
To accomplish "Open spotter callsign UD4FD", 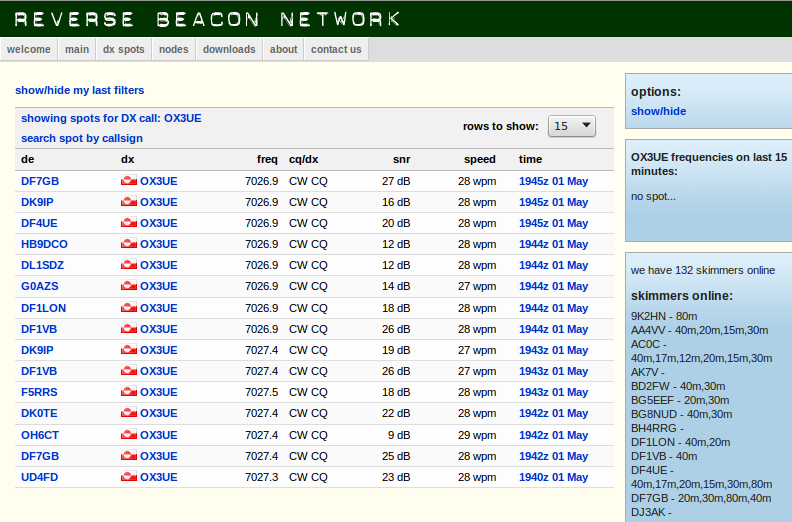I will [39, 477].
